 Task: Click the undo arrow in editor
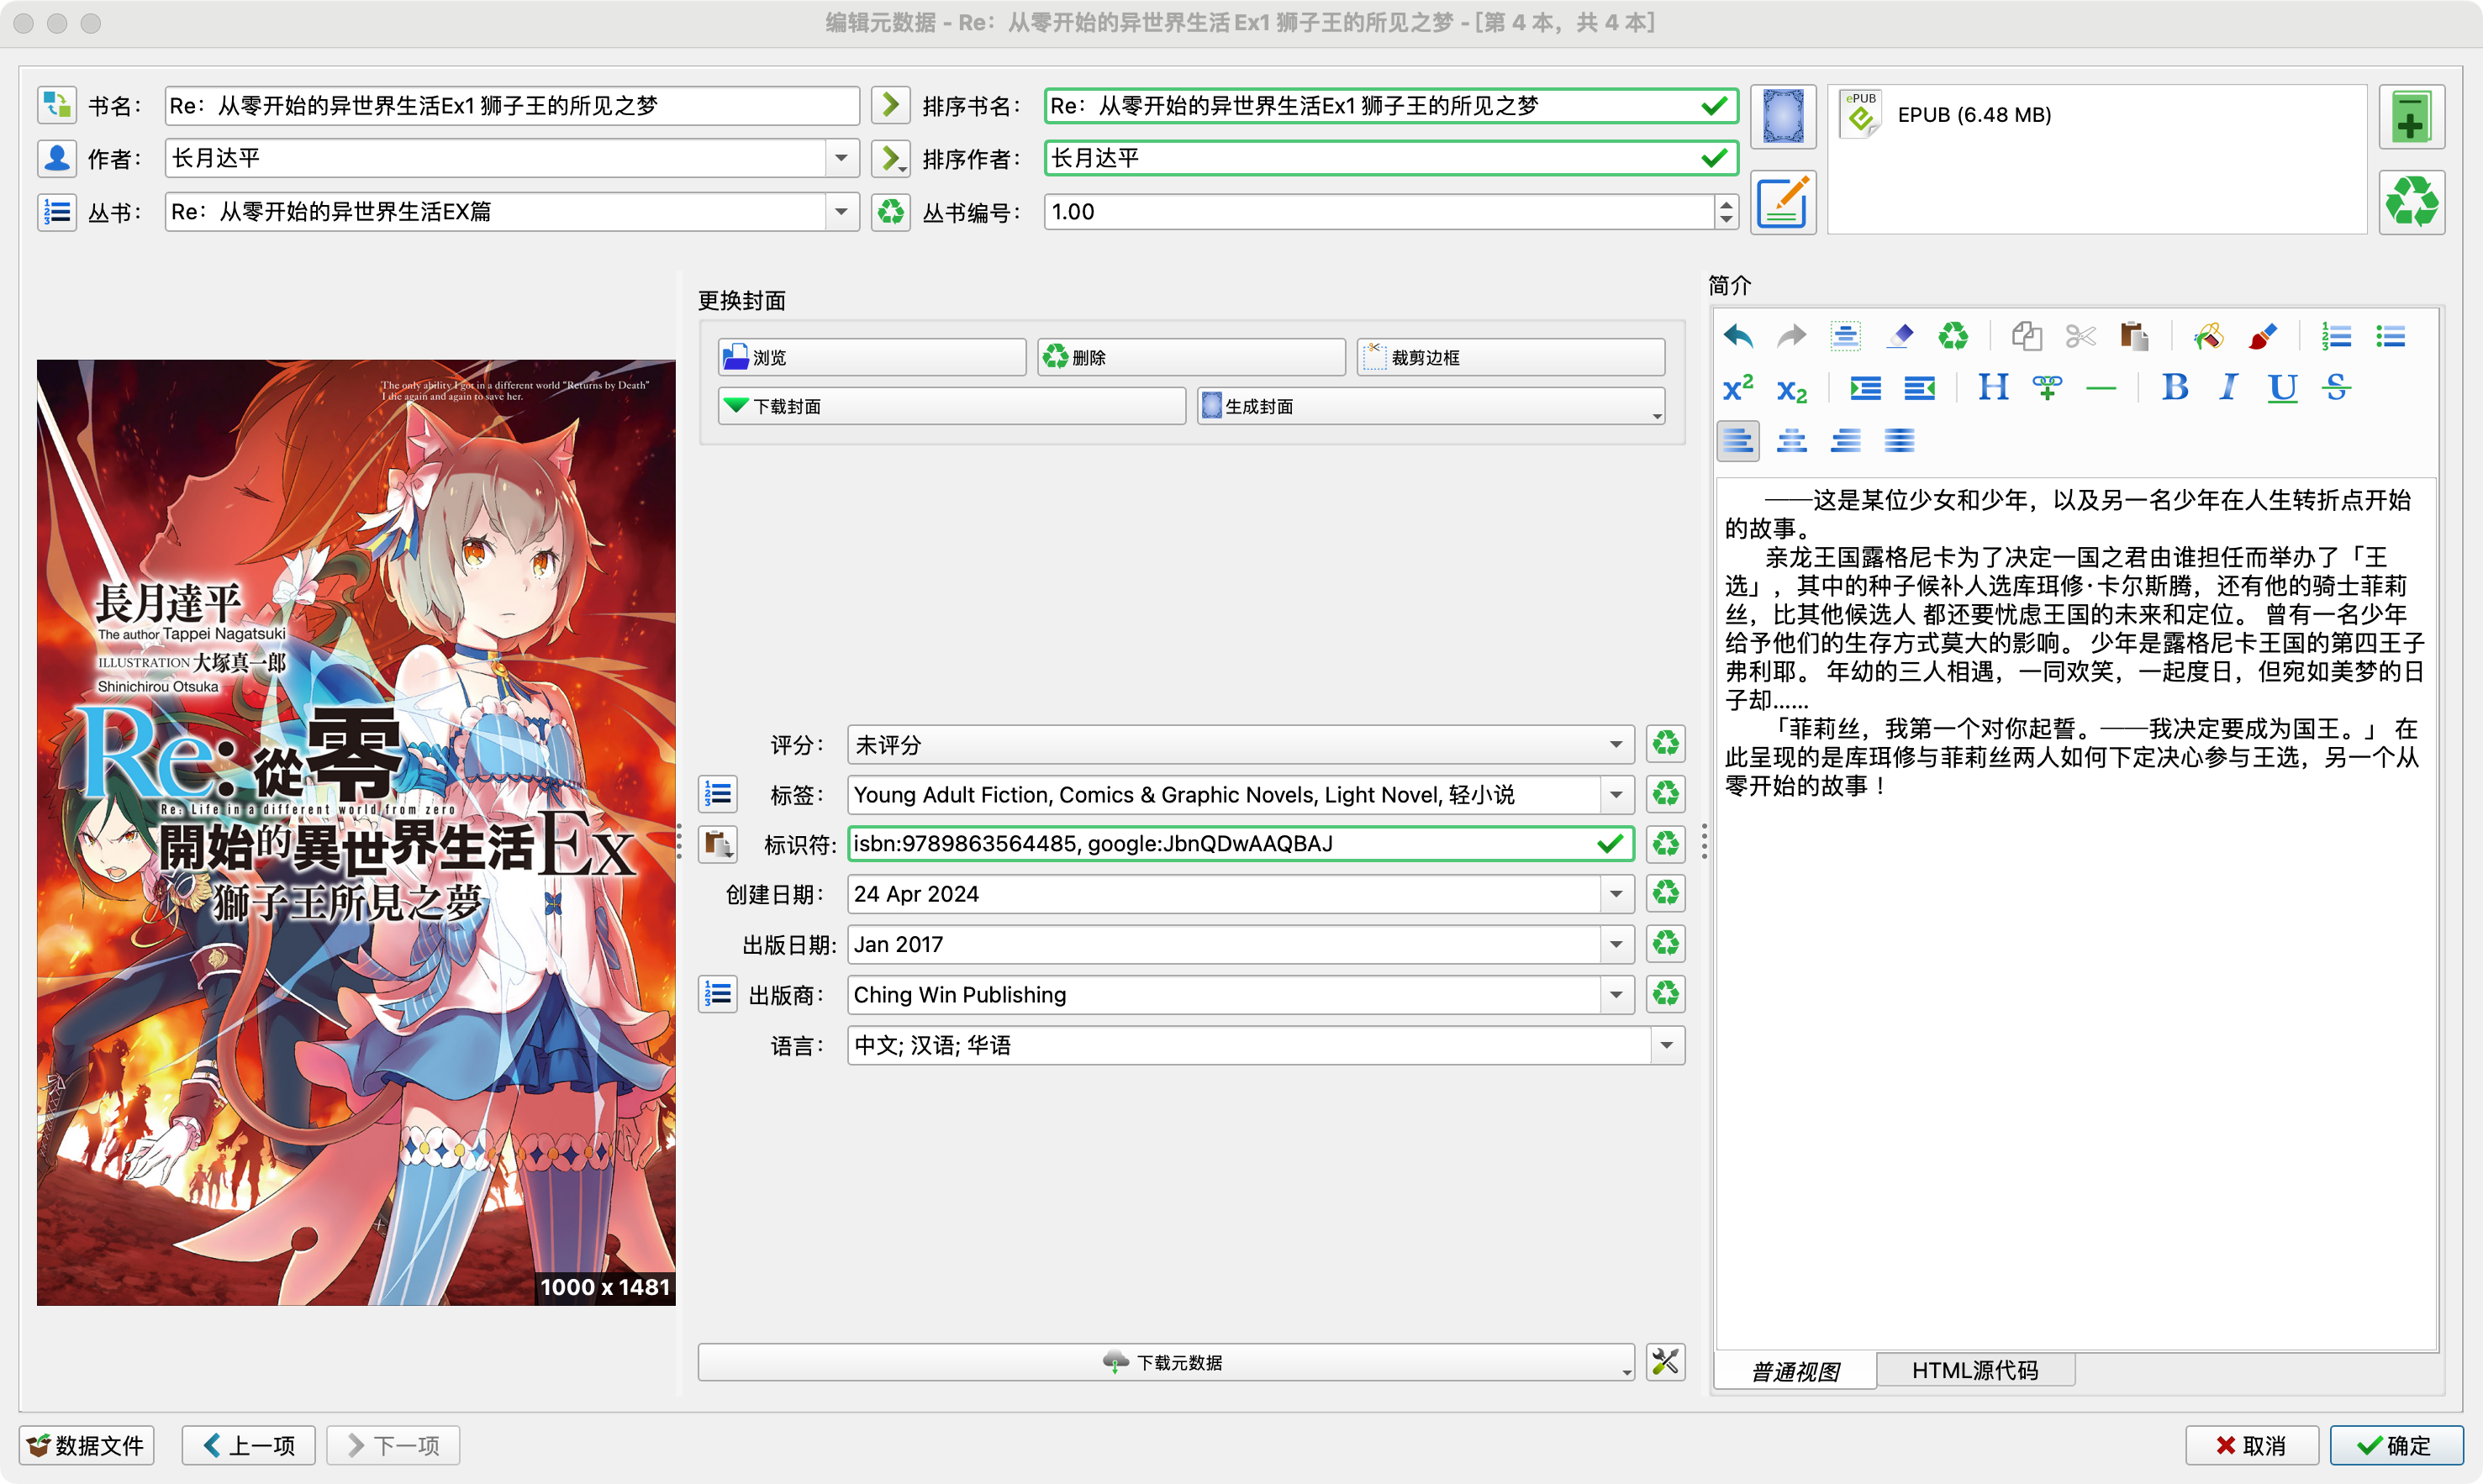coord(1738,336)
